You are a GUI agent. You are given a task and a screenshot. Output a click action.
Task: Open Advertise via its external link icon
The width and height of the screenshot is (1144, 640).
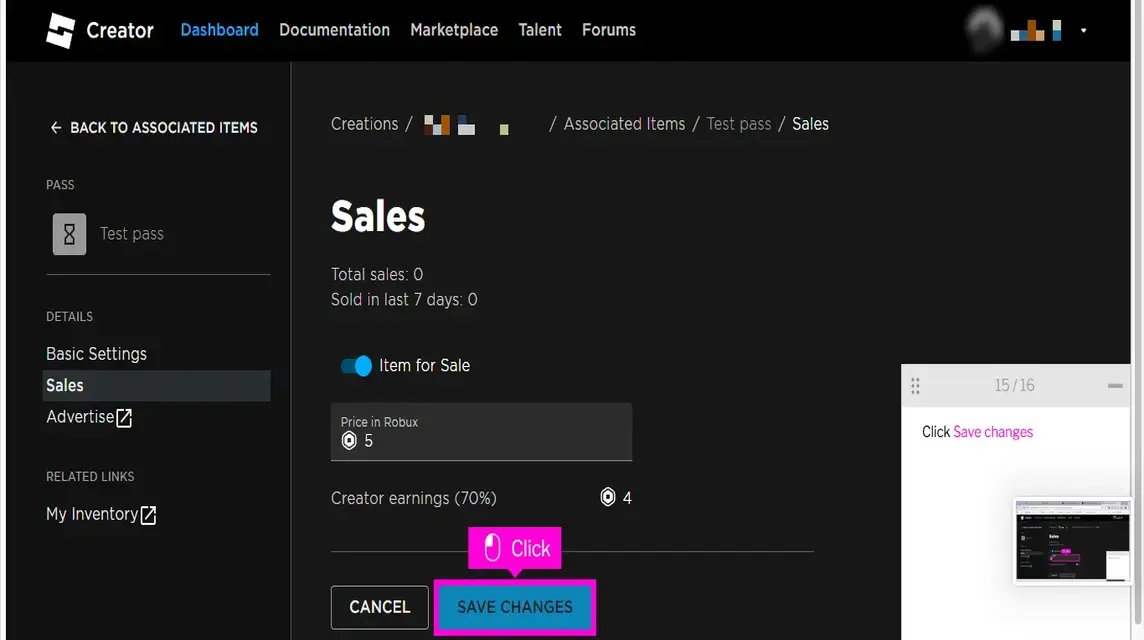124,417
